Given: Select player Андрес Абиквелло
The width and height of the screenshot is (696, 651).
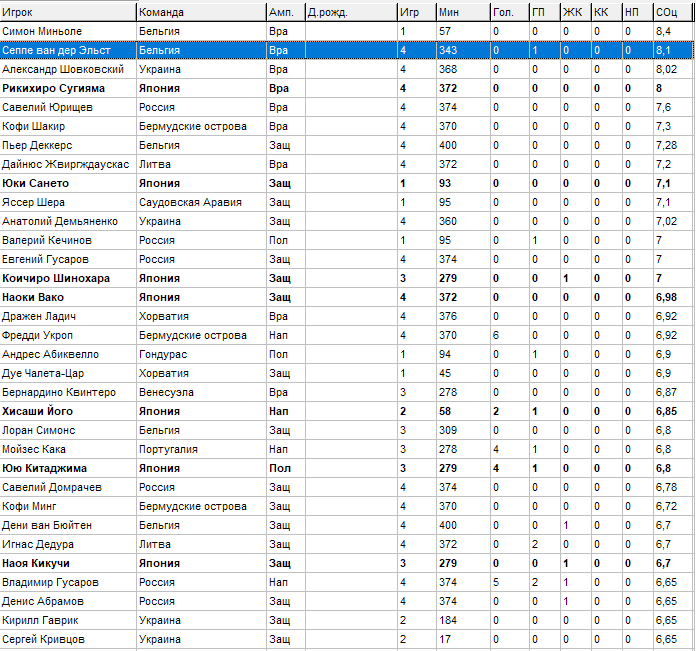Looking at the screenshot, I should point(51,354).
